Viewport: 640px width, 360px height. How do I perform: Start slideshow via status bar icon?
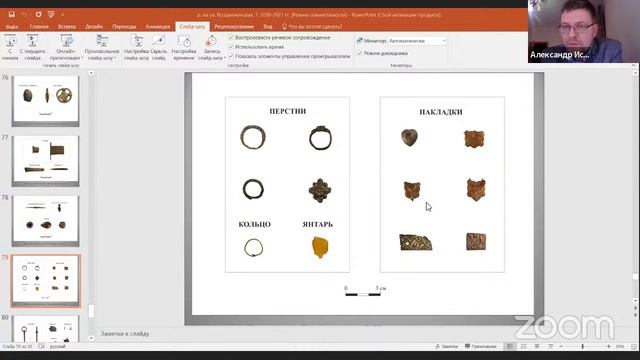coord(550,346)
